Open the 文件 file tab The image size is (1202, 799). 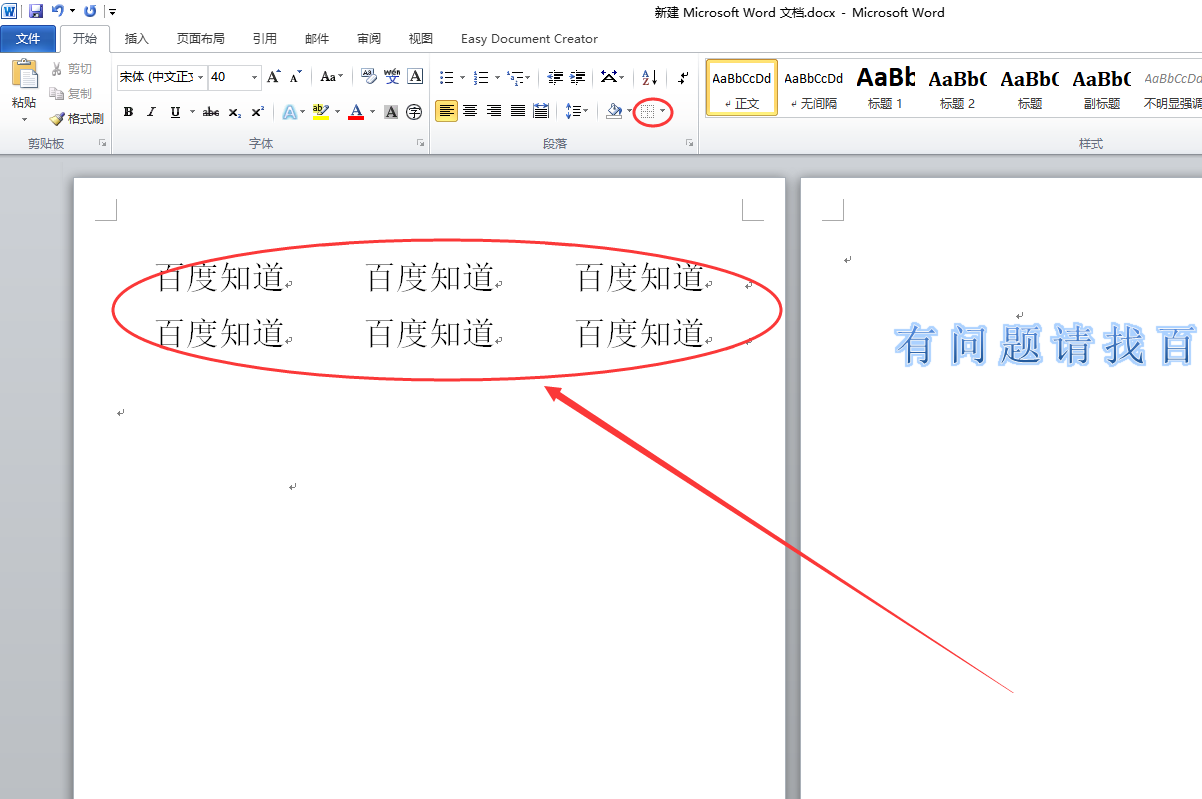click(x=28, y=39)
